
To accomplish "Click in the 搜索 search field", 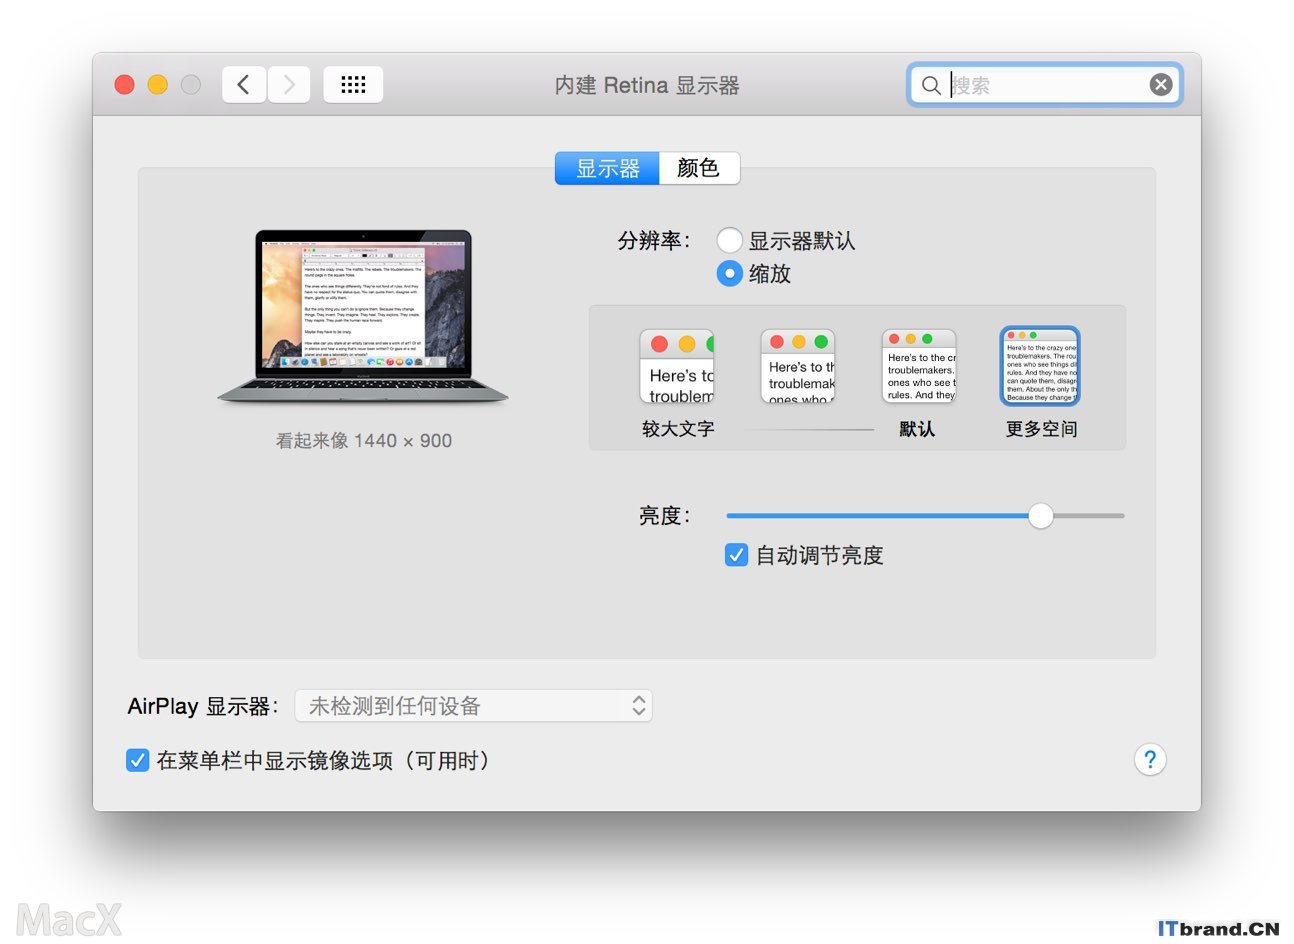I will pos(1044,85).
